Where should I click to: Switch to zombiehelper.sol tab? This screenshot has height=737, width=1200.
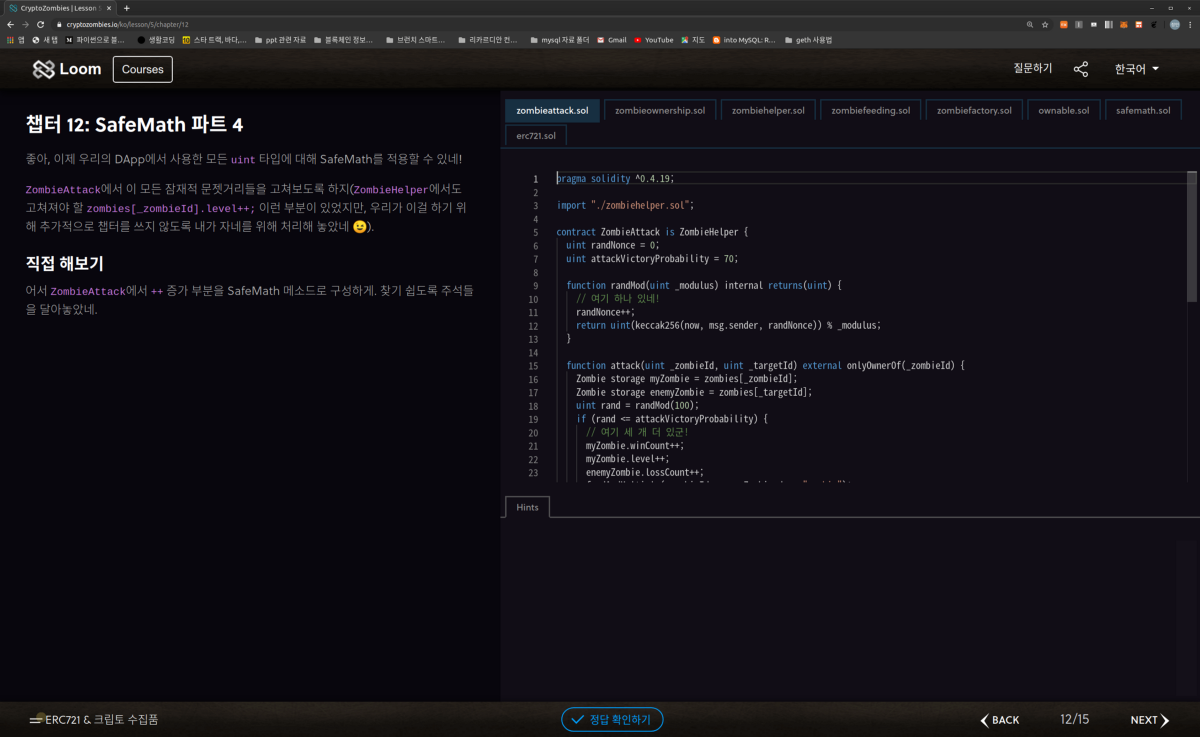tap(768, 110)
